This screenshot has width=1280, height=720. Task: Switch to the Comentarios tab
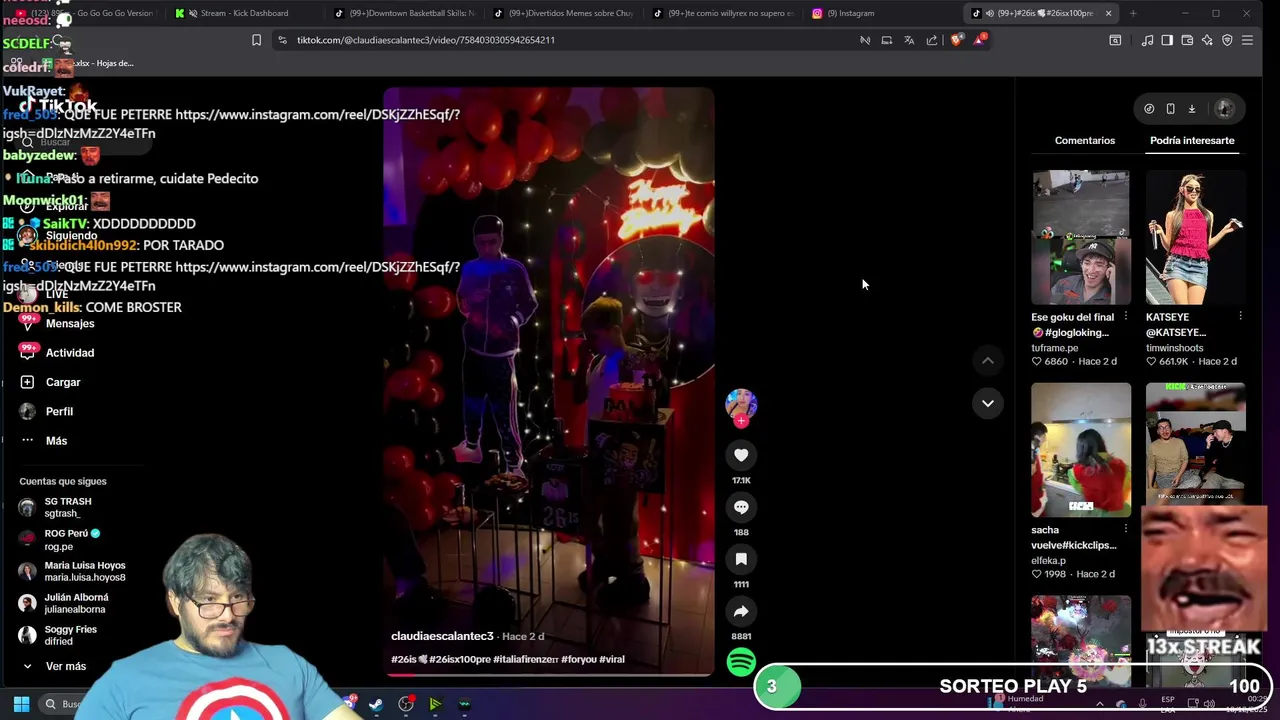point(1084,141)
